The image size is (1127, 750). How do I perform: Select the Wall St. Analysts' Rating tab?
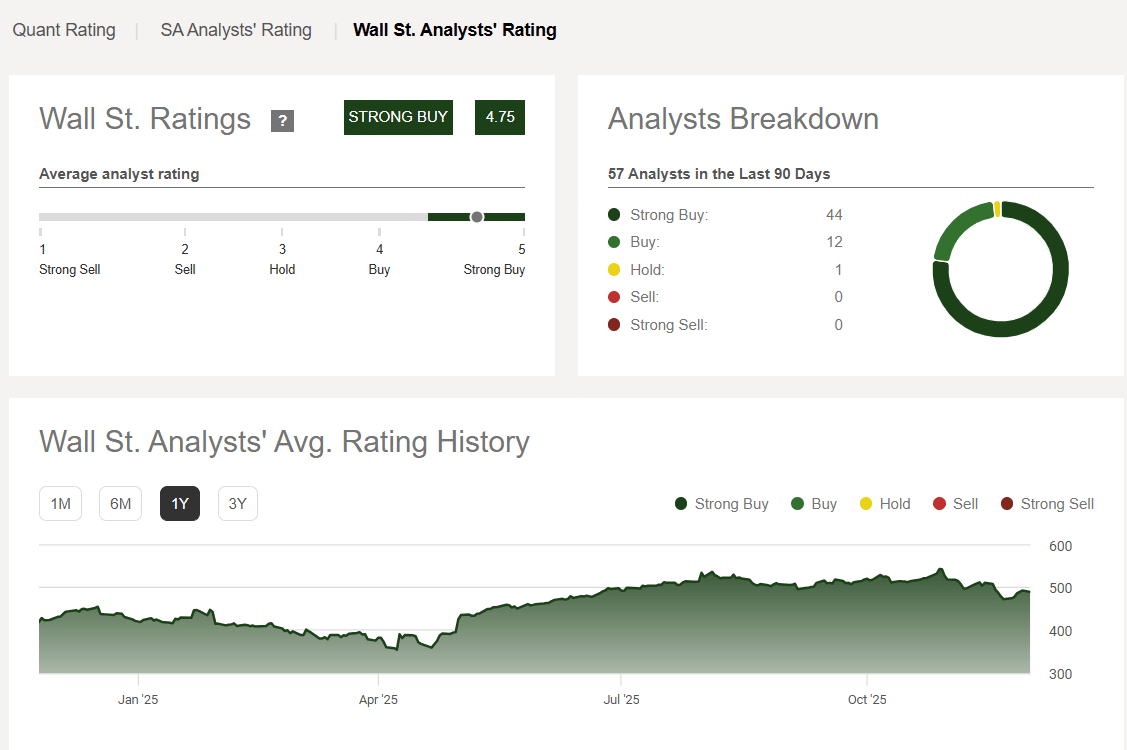click(x=454, y=30)
